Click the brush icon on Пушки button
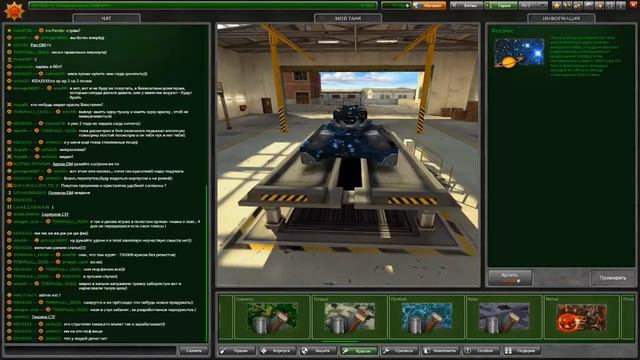The height and width of the screenshot is (360, 640). tap(223, 351)
